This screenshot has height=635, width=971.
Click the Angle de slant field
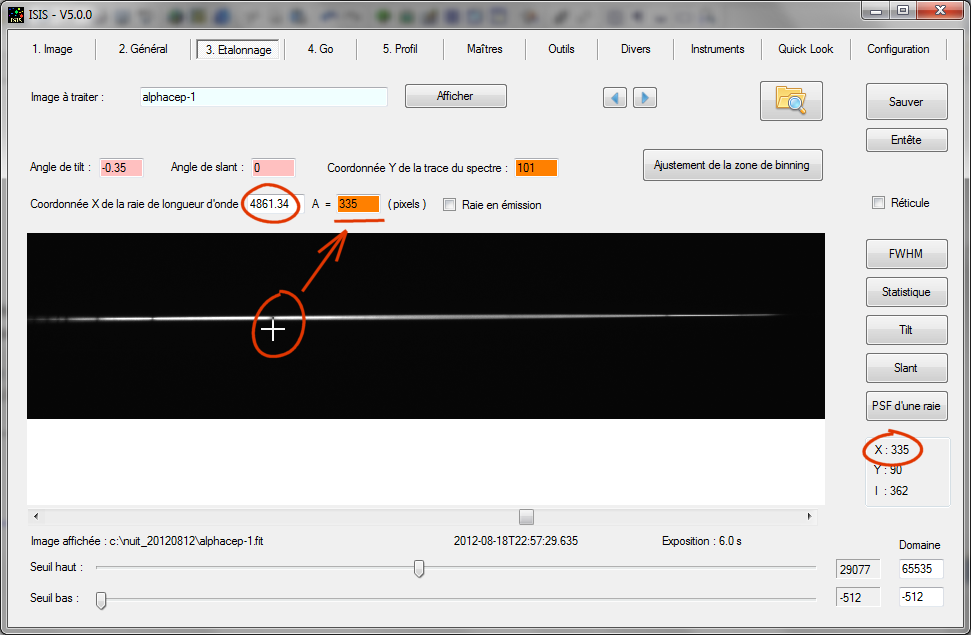tap(273, 167)
